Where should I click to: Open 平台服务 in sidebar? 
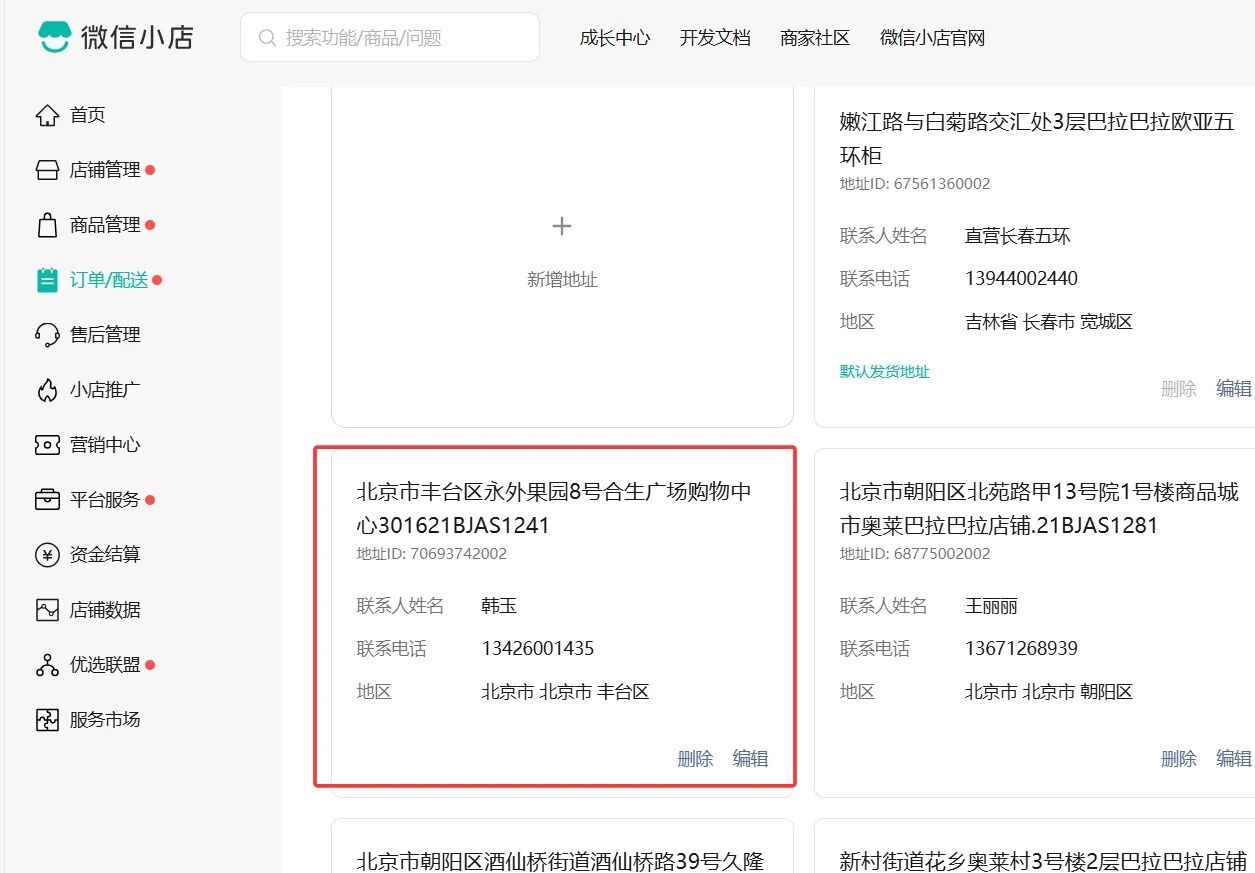coord(105,500)
